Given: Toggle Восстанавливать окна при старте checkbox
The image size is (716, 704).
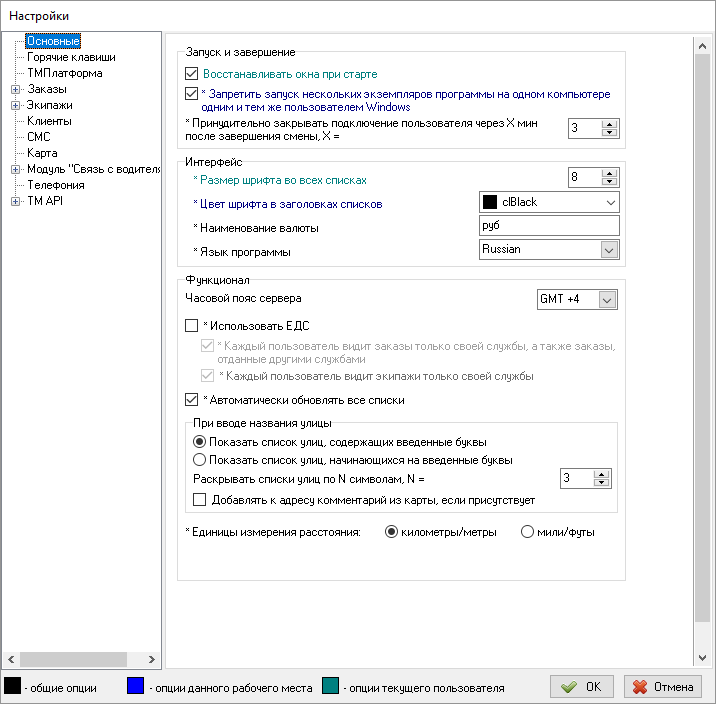Looking at the screenshot, I should (x=193, y=74).
